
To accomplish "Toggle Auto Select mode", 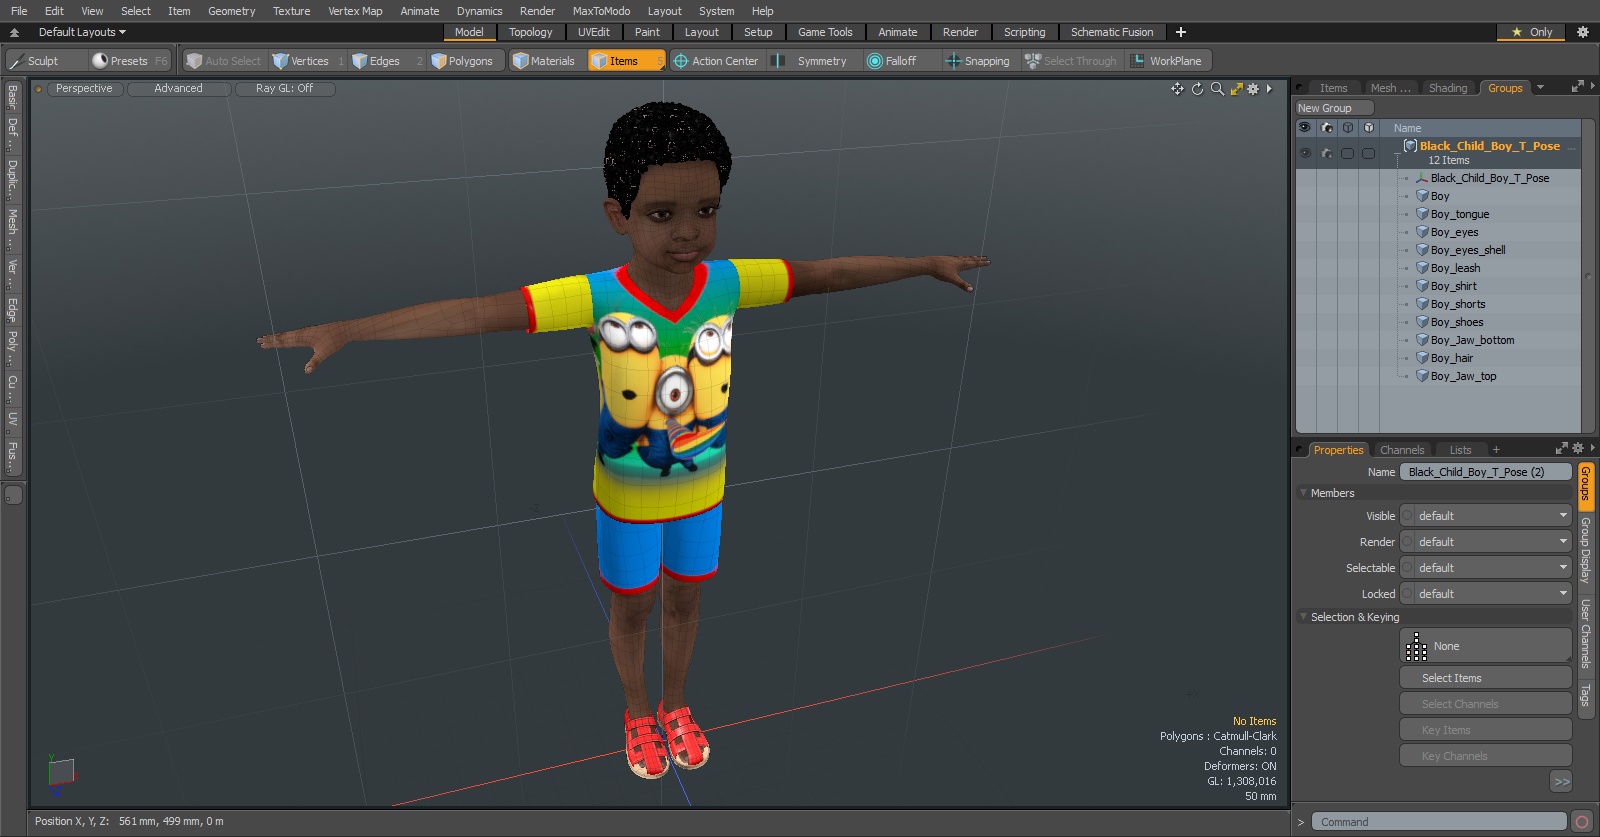I will [x=224, y=61].
